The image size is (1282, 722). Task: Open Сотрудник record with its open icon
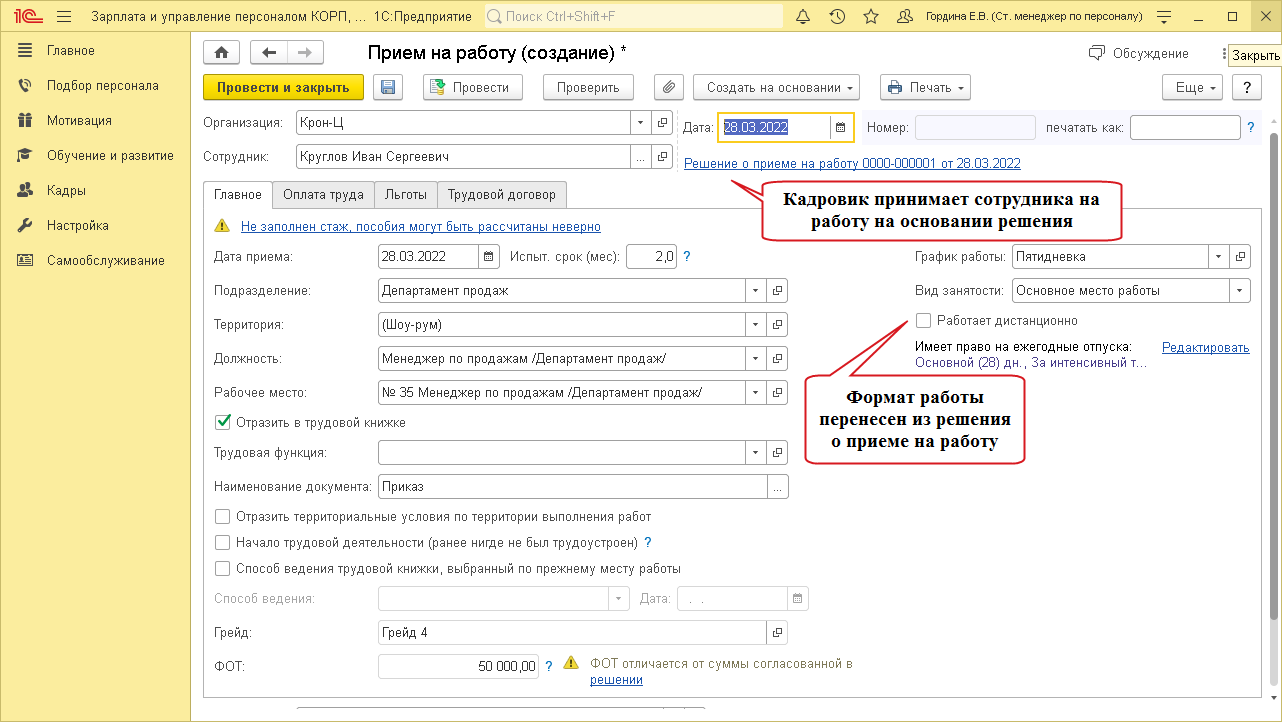pyautogui.click(x=662, y=157)
